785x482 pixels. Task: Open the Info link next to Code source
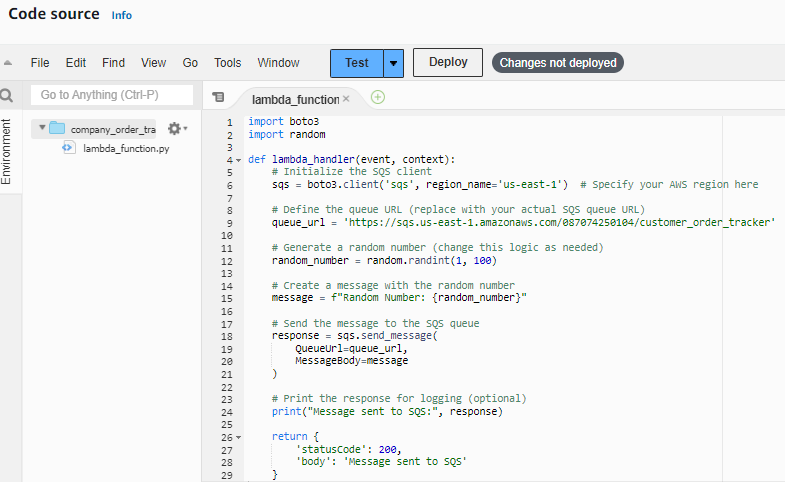122,16
